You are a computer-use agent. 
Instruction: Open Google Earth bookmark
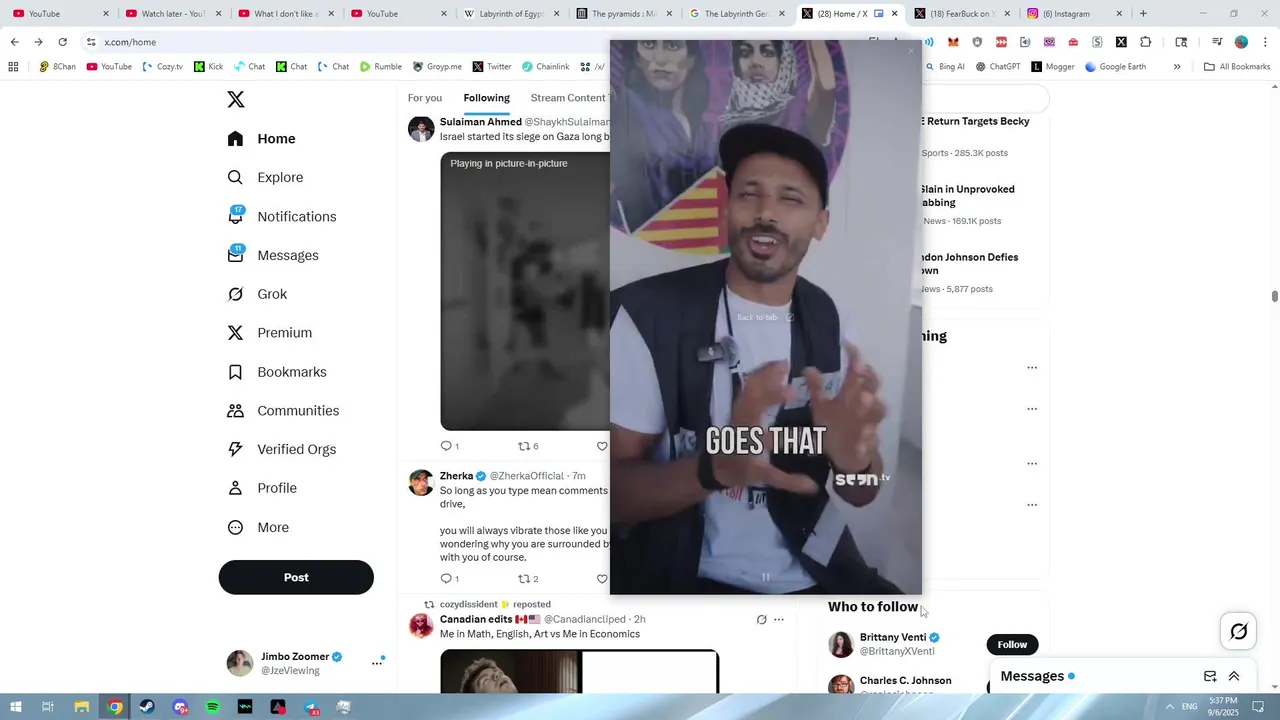[1115, 67]
